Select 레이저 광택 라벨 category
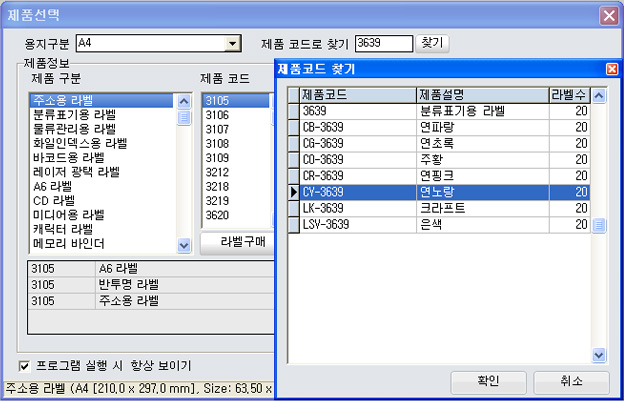Screen dimensions: 624x401 [102, 172]
